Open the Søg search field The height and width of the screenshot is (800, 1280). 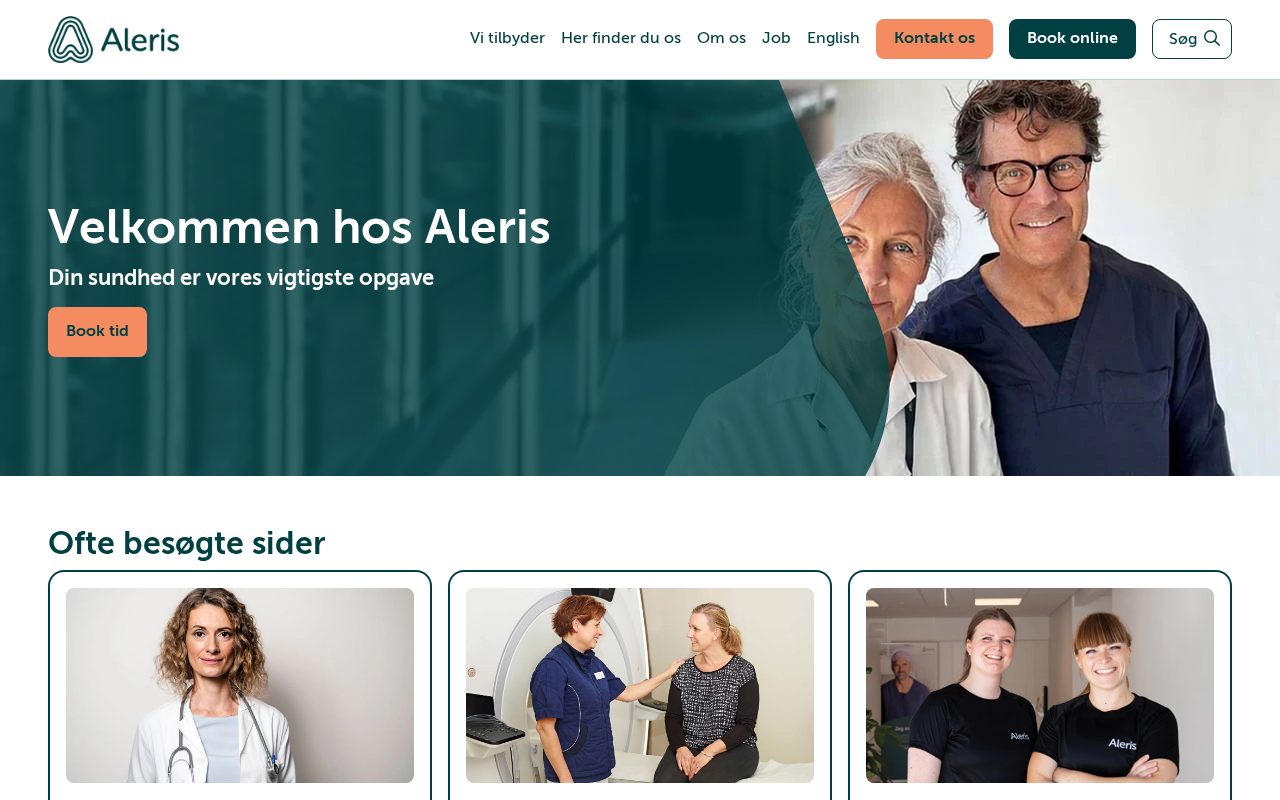[1192, 39]
